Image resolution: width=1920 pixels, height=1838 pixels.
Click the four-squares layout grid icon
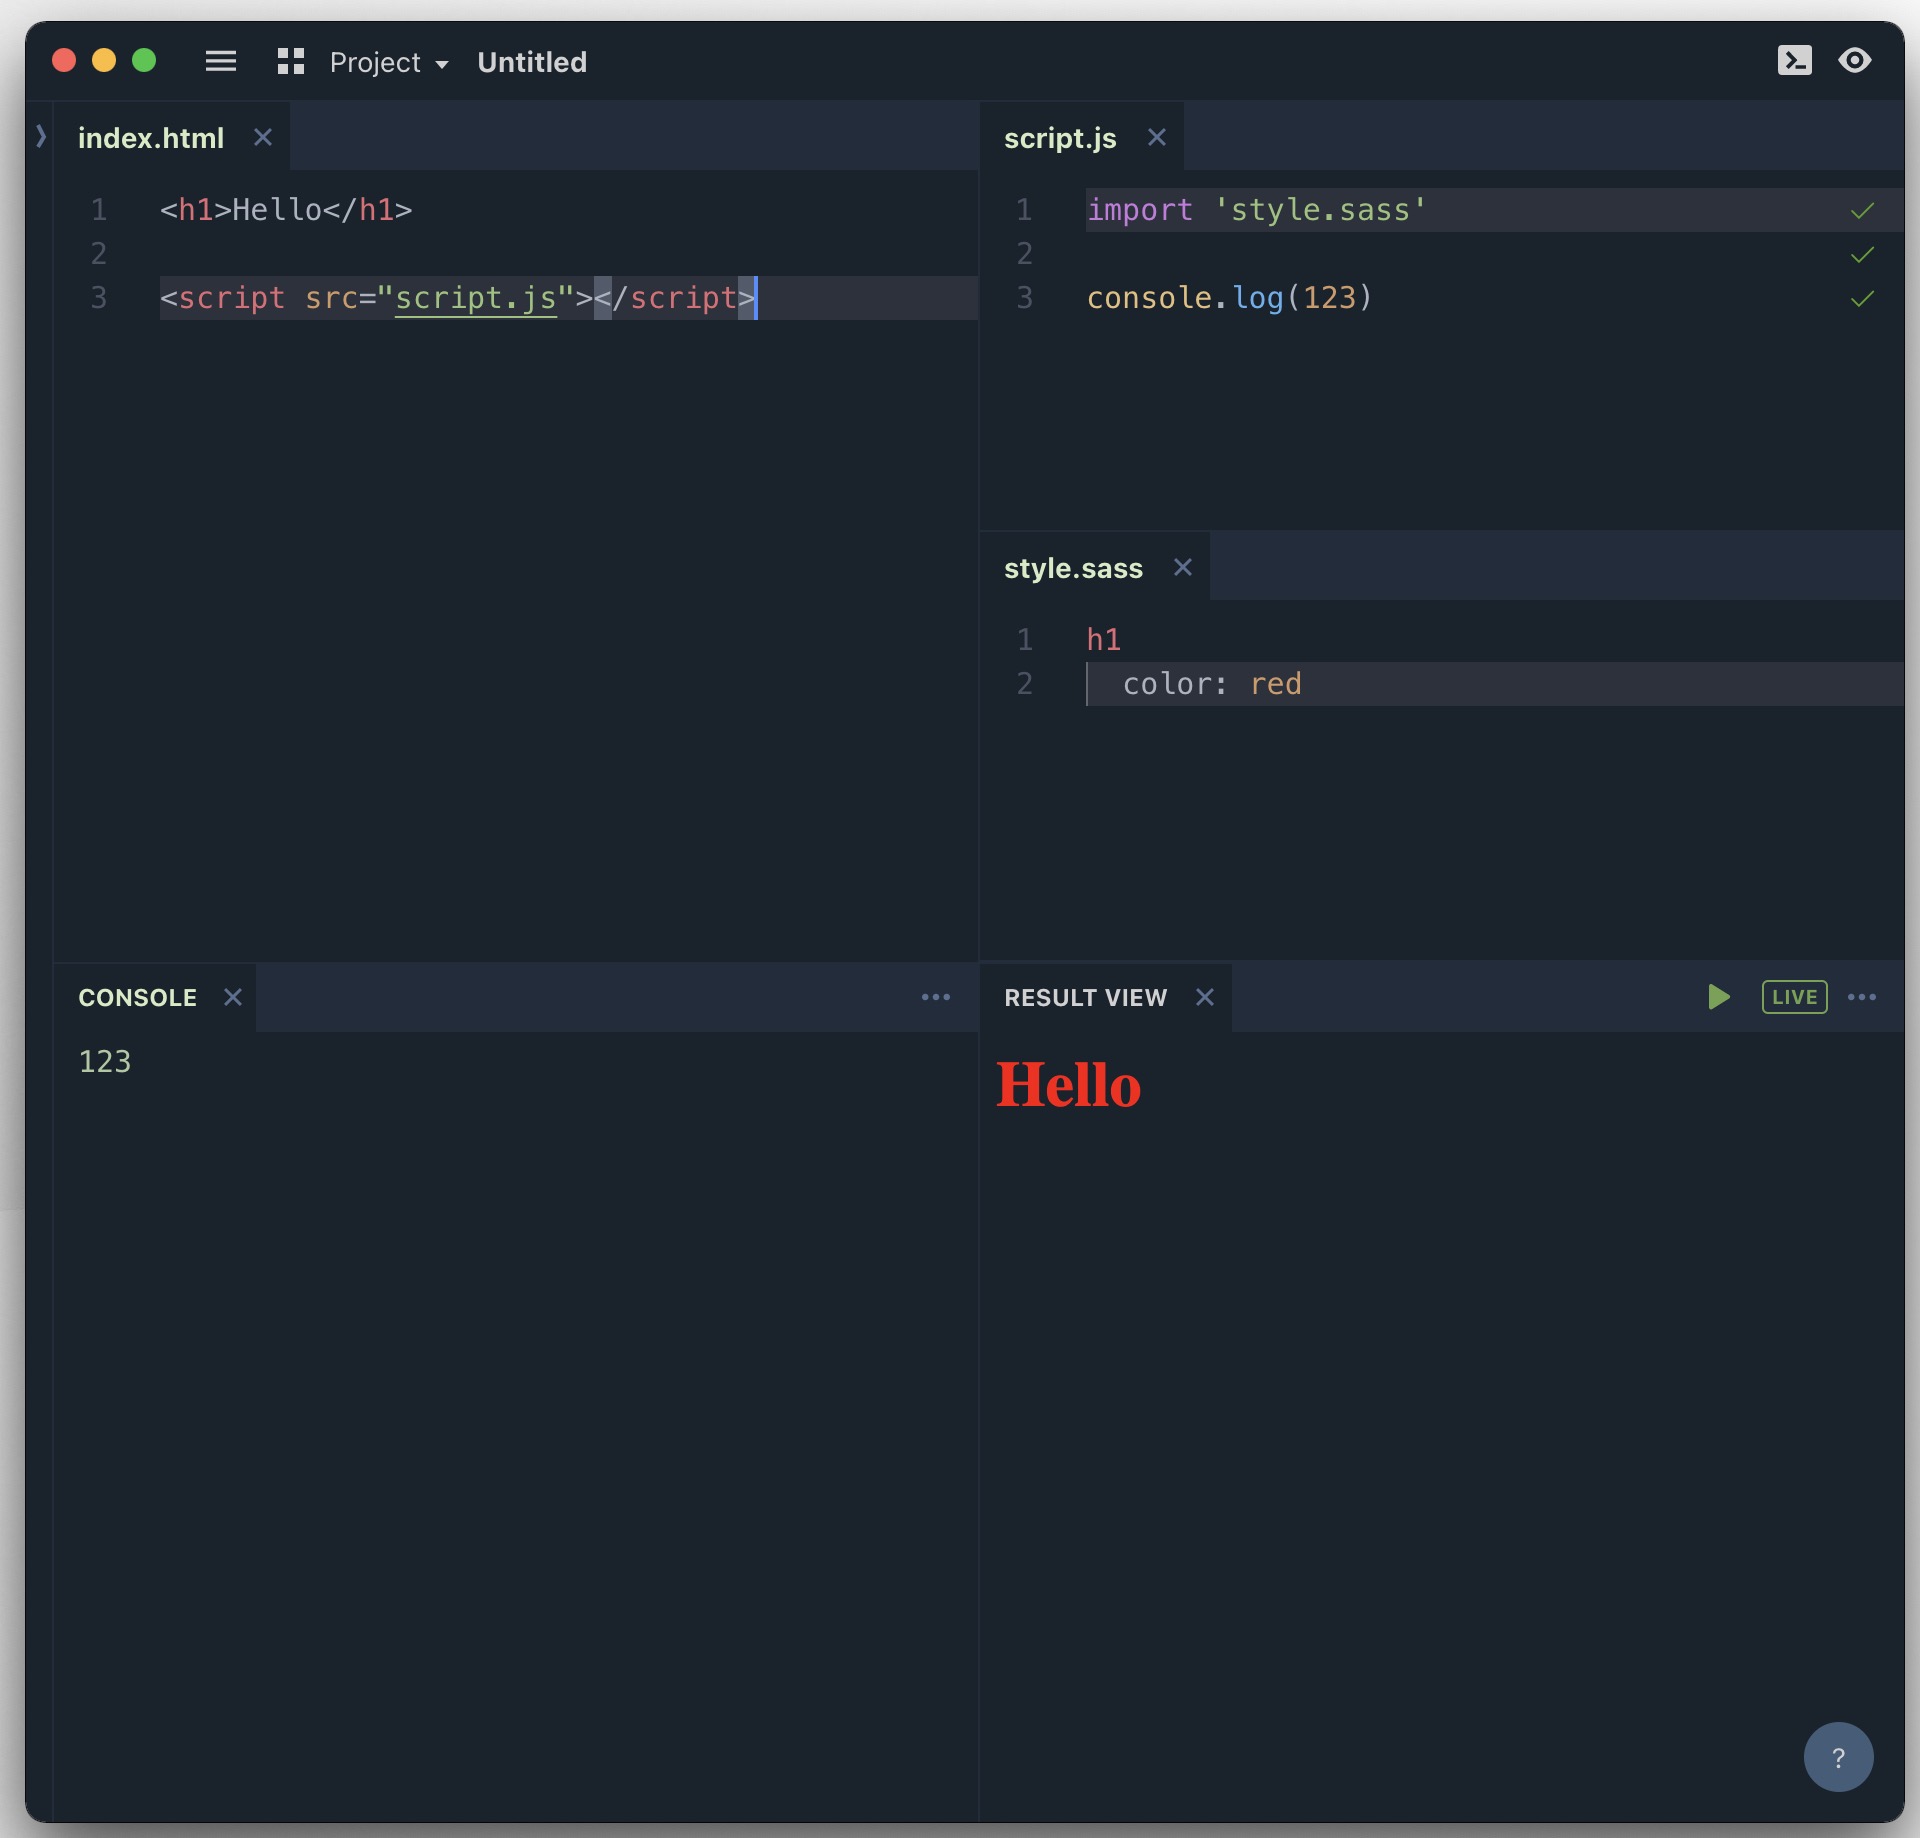point(290,62)
